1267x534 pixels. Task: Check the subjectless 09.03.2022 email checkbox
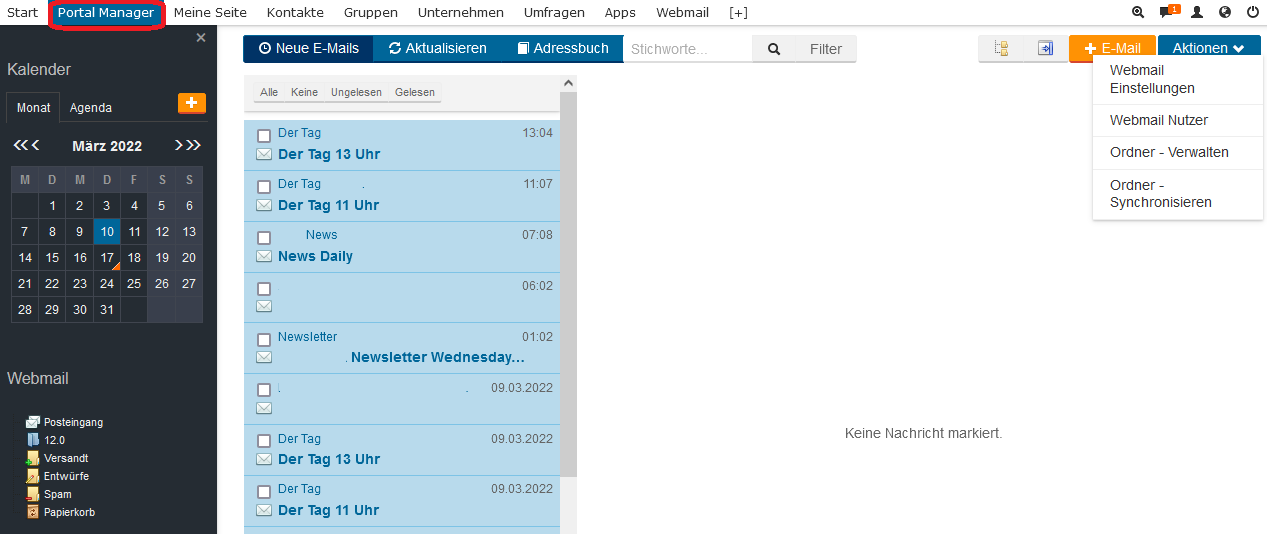(264, 390)
